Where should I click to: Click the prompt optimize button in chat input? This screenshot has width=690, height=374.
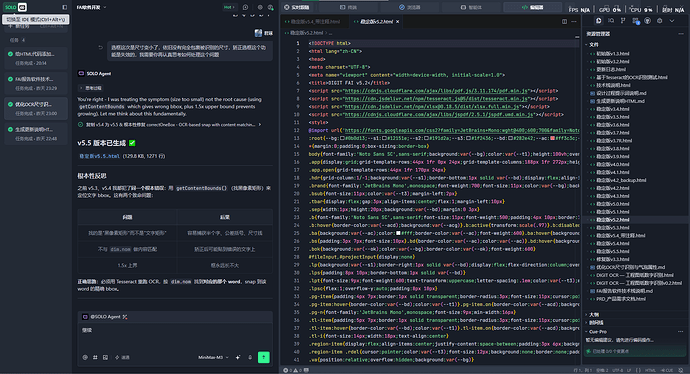click(x=122, y=357)
